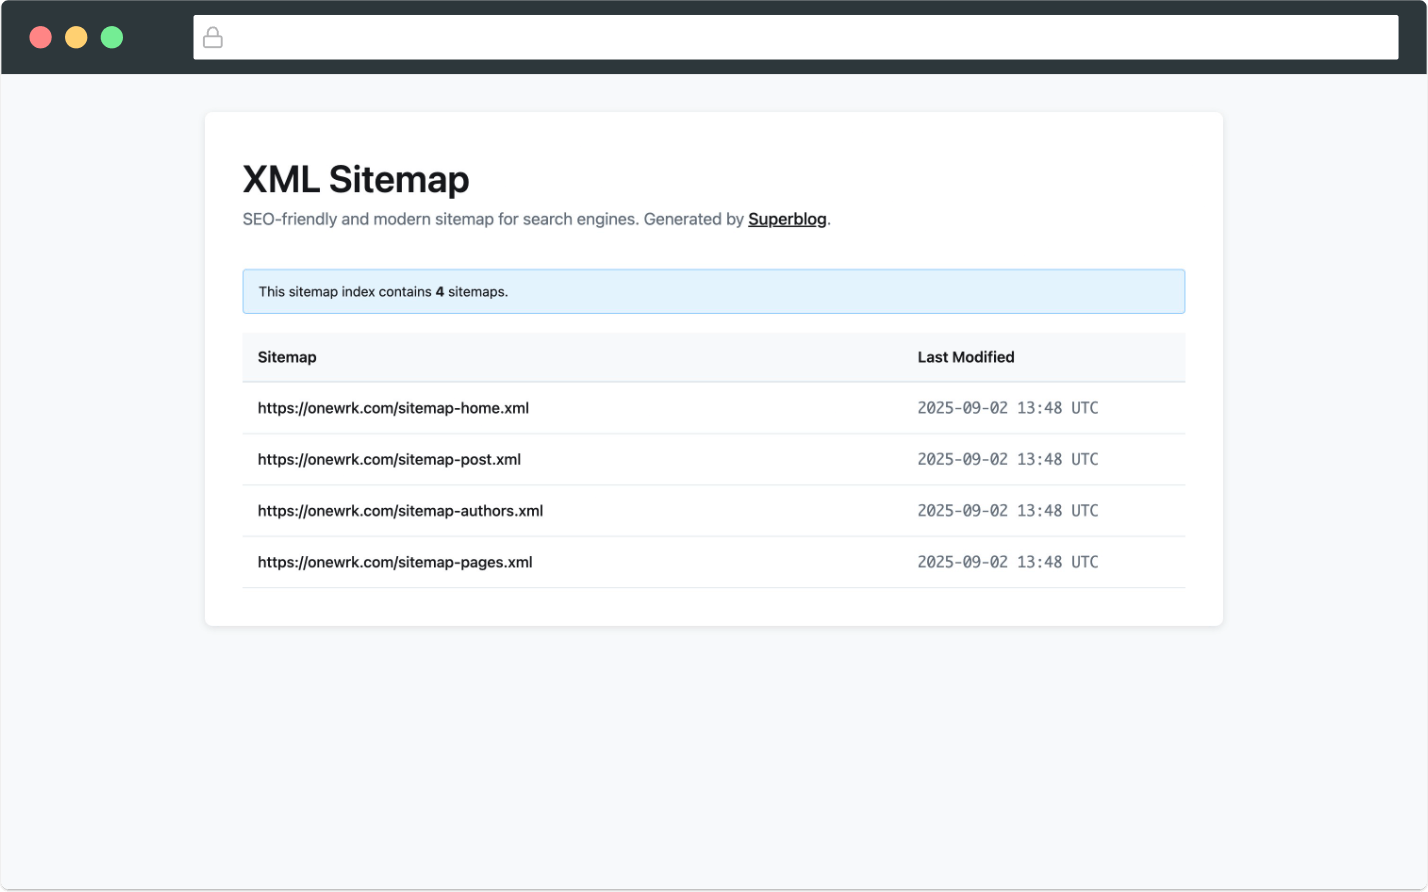This screenshot has width=1428, height=892.
Task: Open the sitemap-authors.xml link
Action: click(400, 510)
